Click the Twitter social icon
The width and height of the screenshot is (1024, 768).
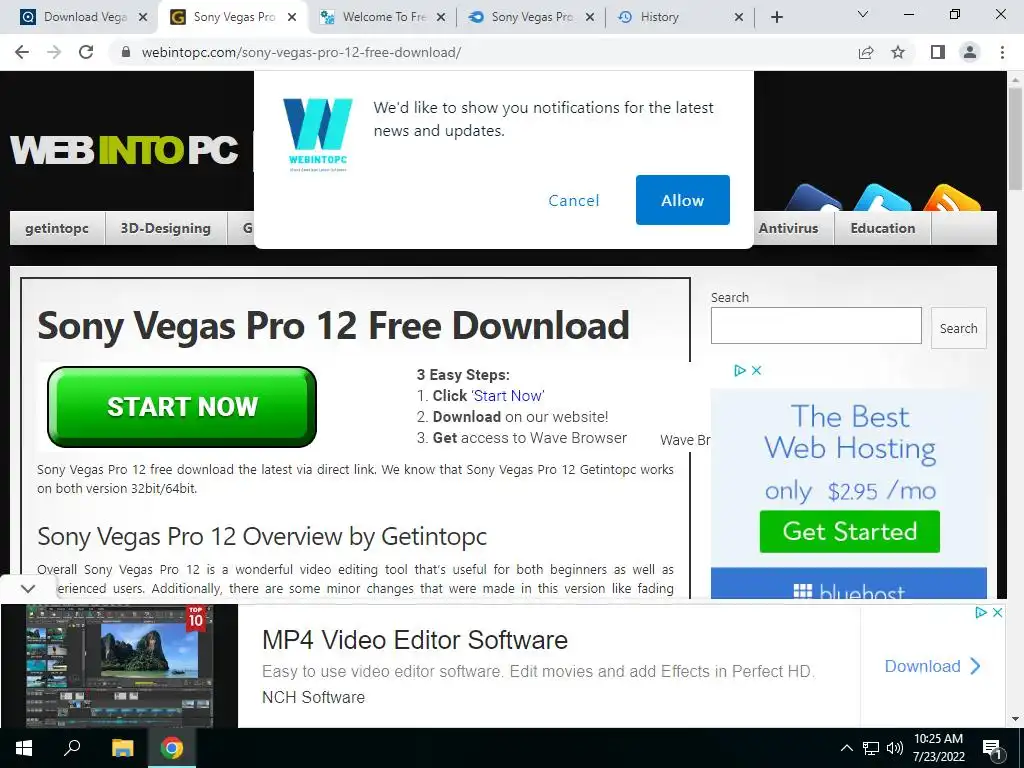(x=882, y=198)
